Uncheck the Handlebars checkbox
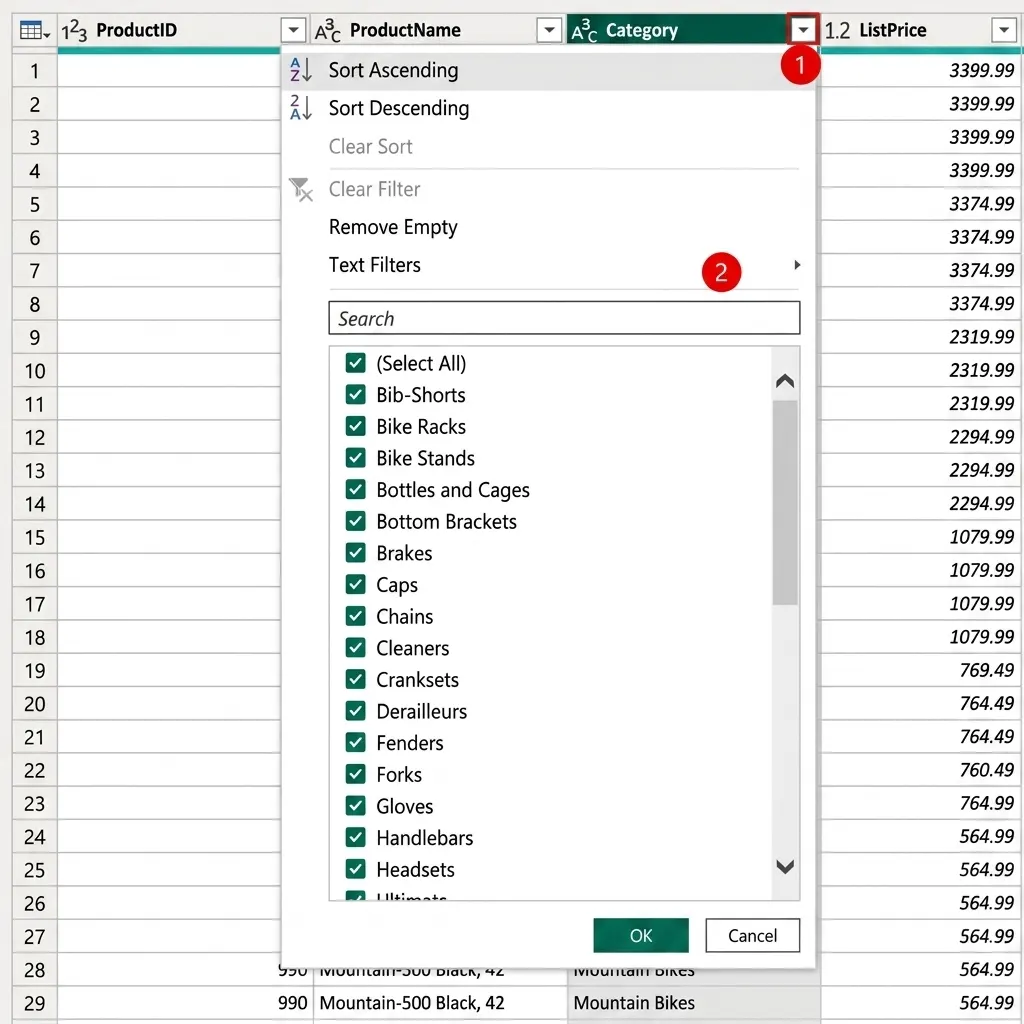This screenshot has width=1024, height=1024. pyautogui.click(x=356, y=837)
